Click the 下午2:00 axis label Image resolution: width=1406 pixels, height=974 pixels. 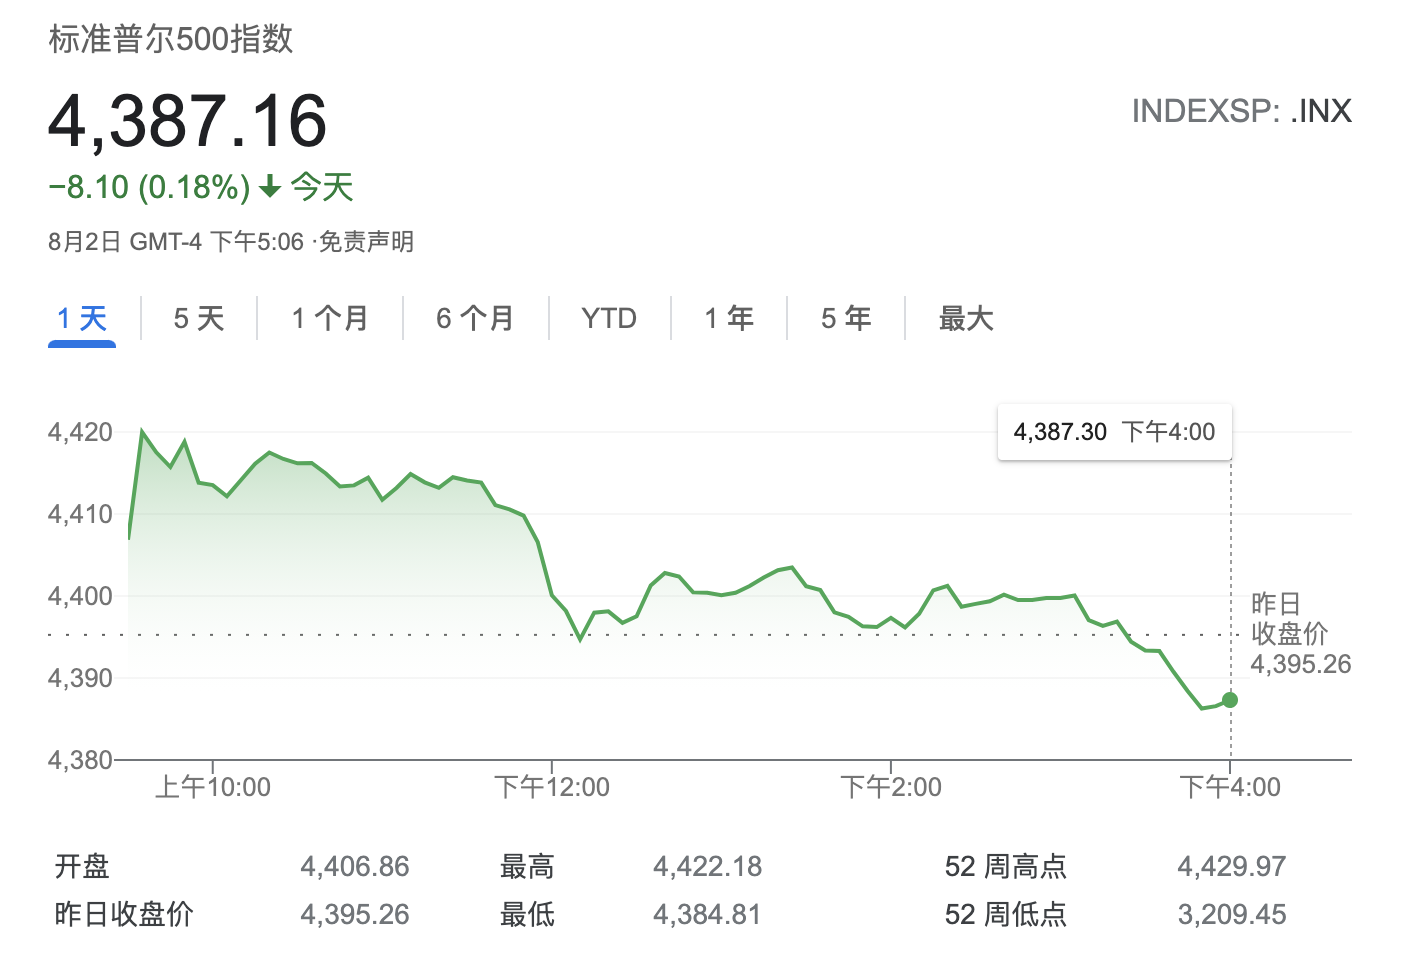891,788
